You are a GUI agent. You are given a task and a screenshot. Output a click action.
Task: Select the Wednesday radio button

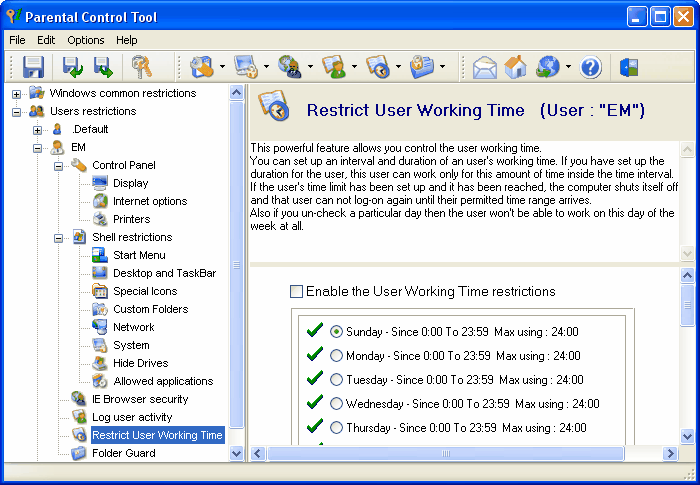click(x=336, y=404)
